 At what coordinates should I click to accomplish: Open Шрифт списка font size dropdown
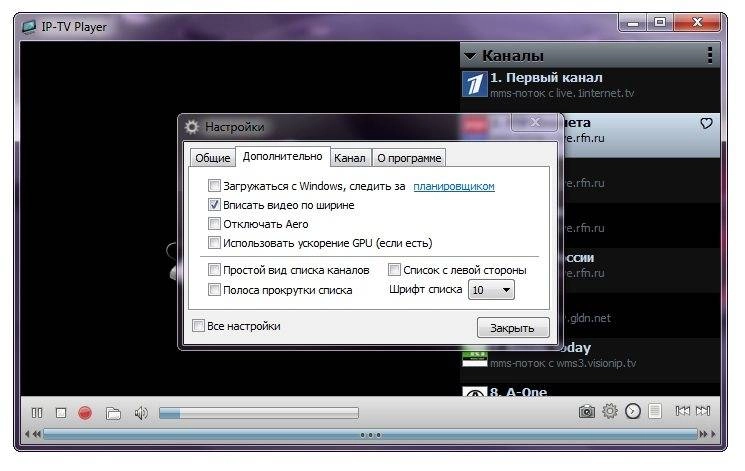[491, 290]
